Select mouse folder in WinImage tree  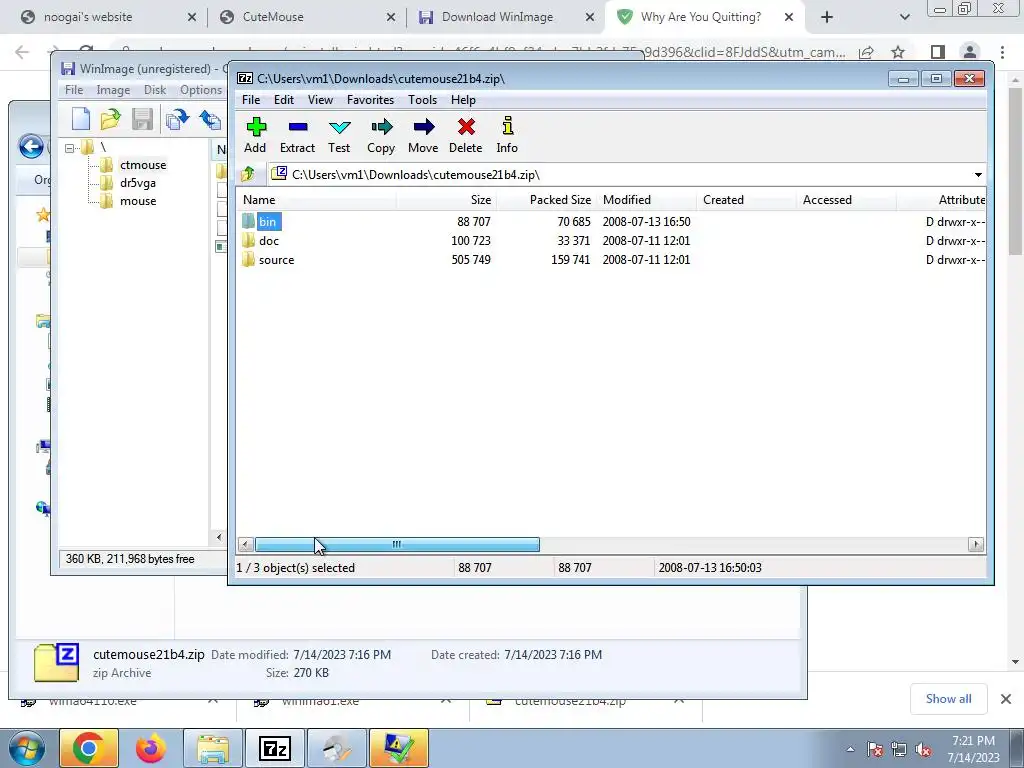(138, 201)
